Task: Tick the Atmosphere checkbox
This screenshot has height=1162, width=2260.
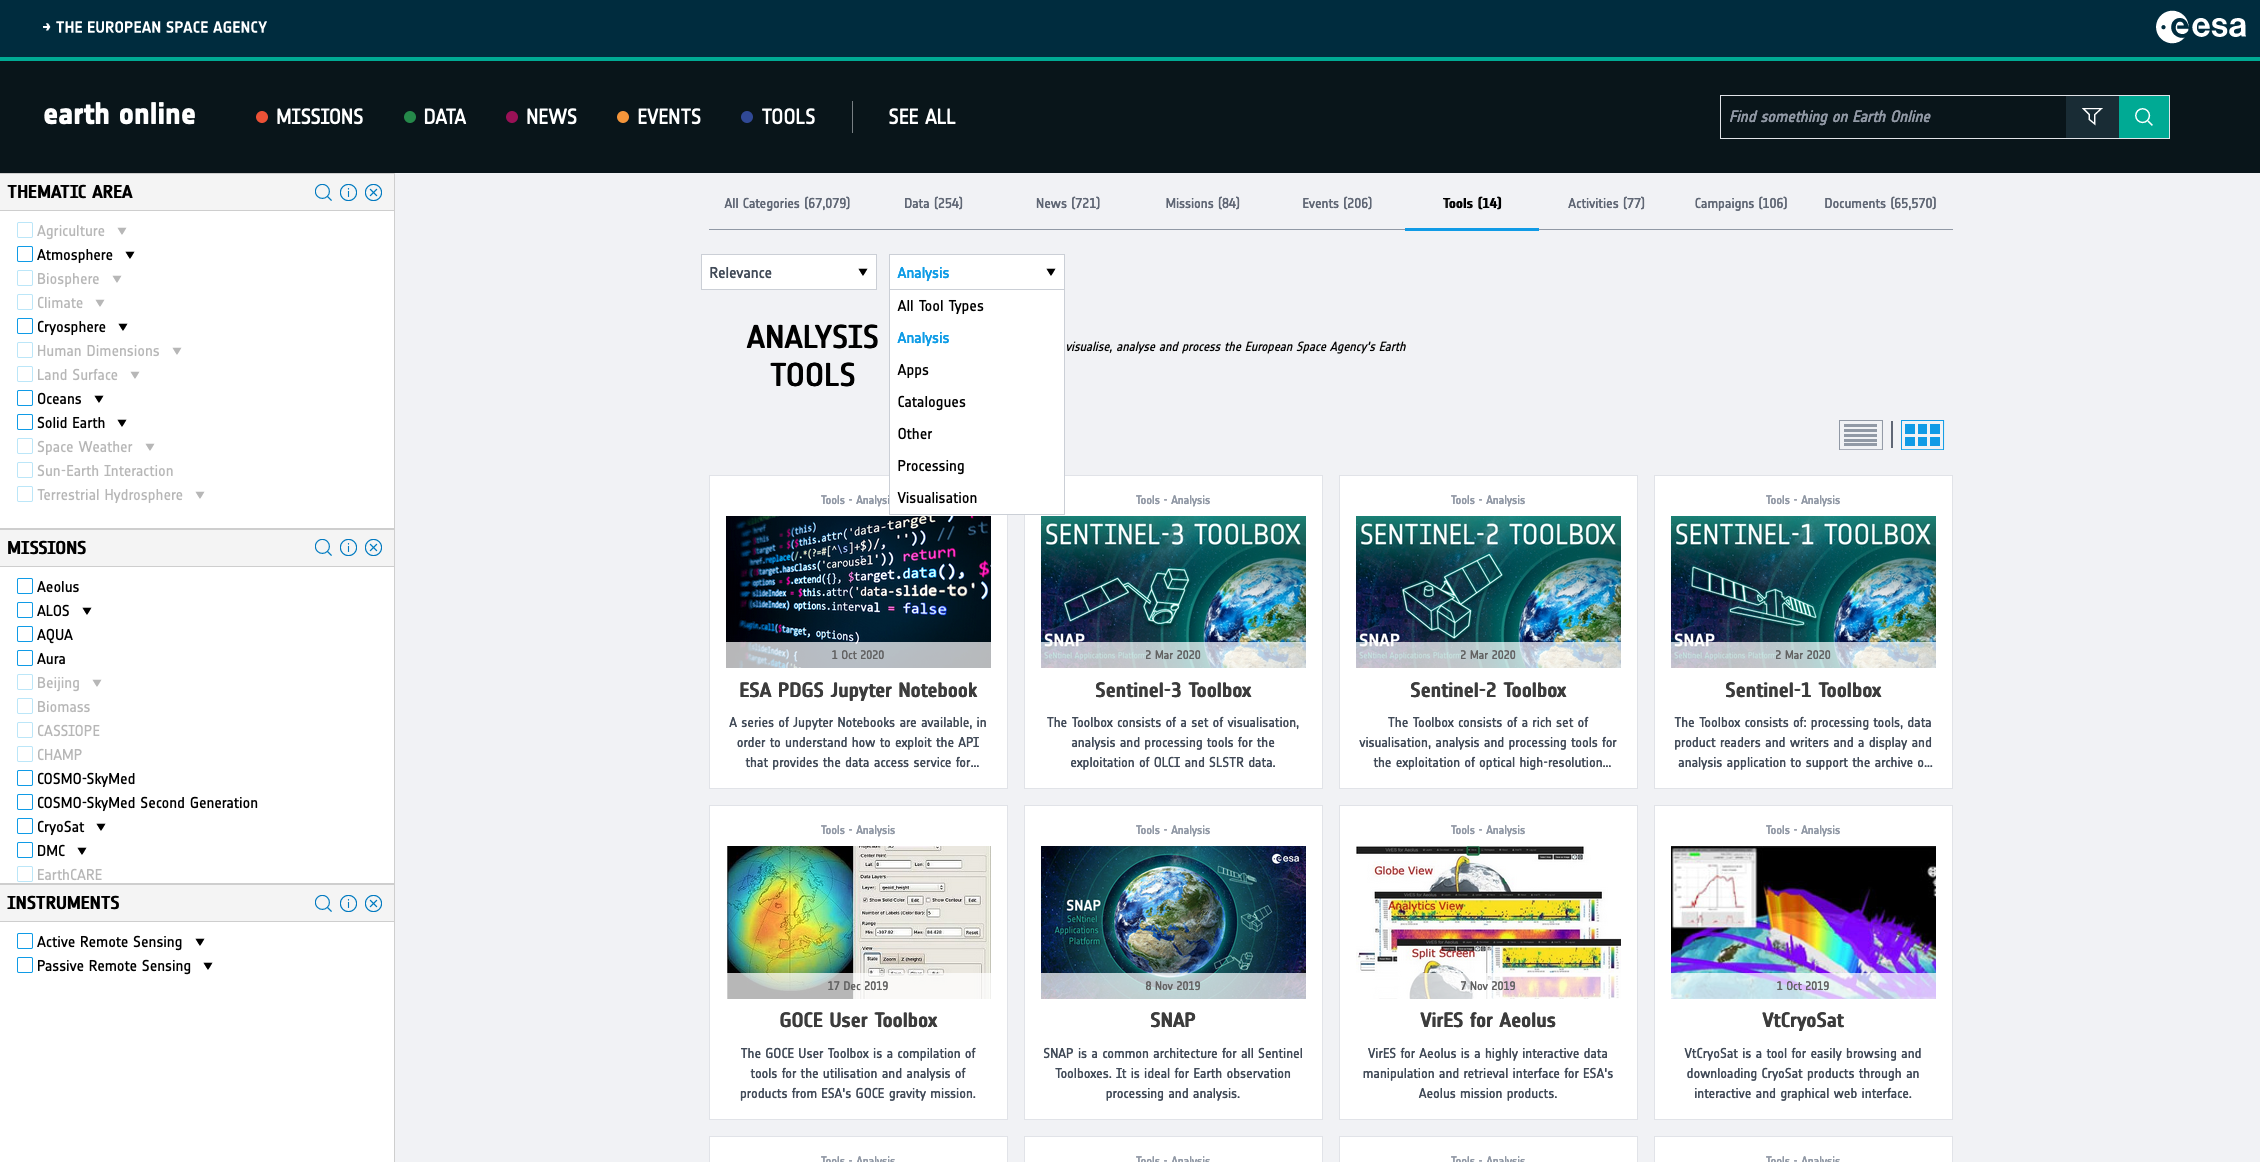Action: [25, 255]
